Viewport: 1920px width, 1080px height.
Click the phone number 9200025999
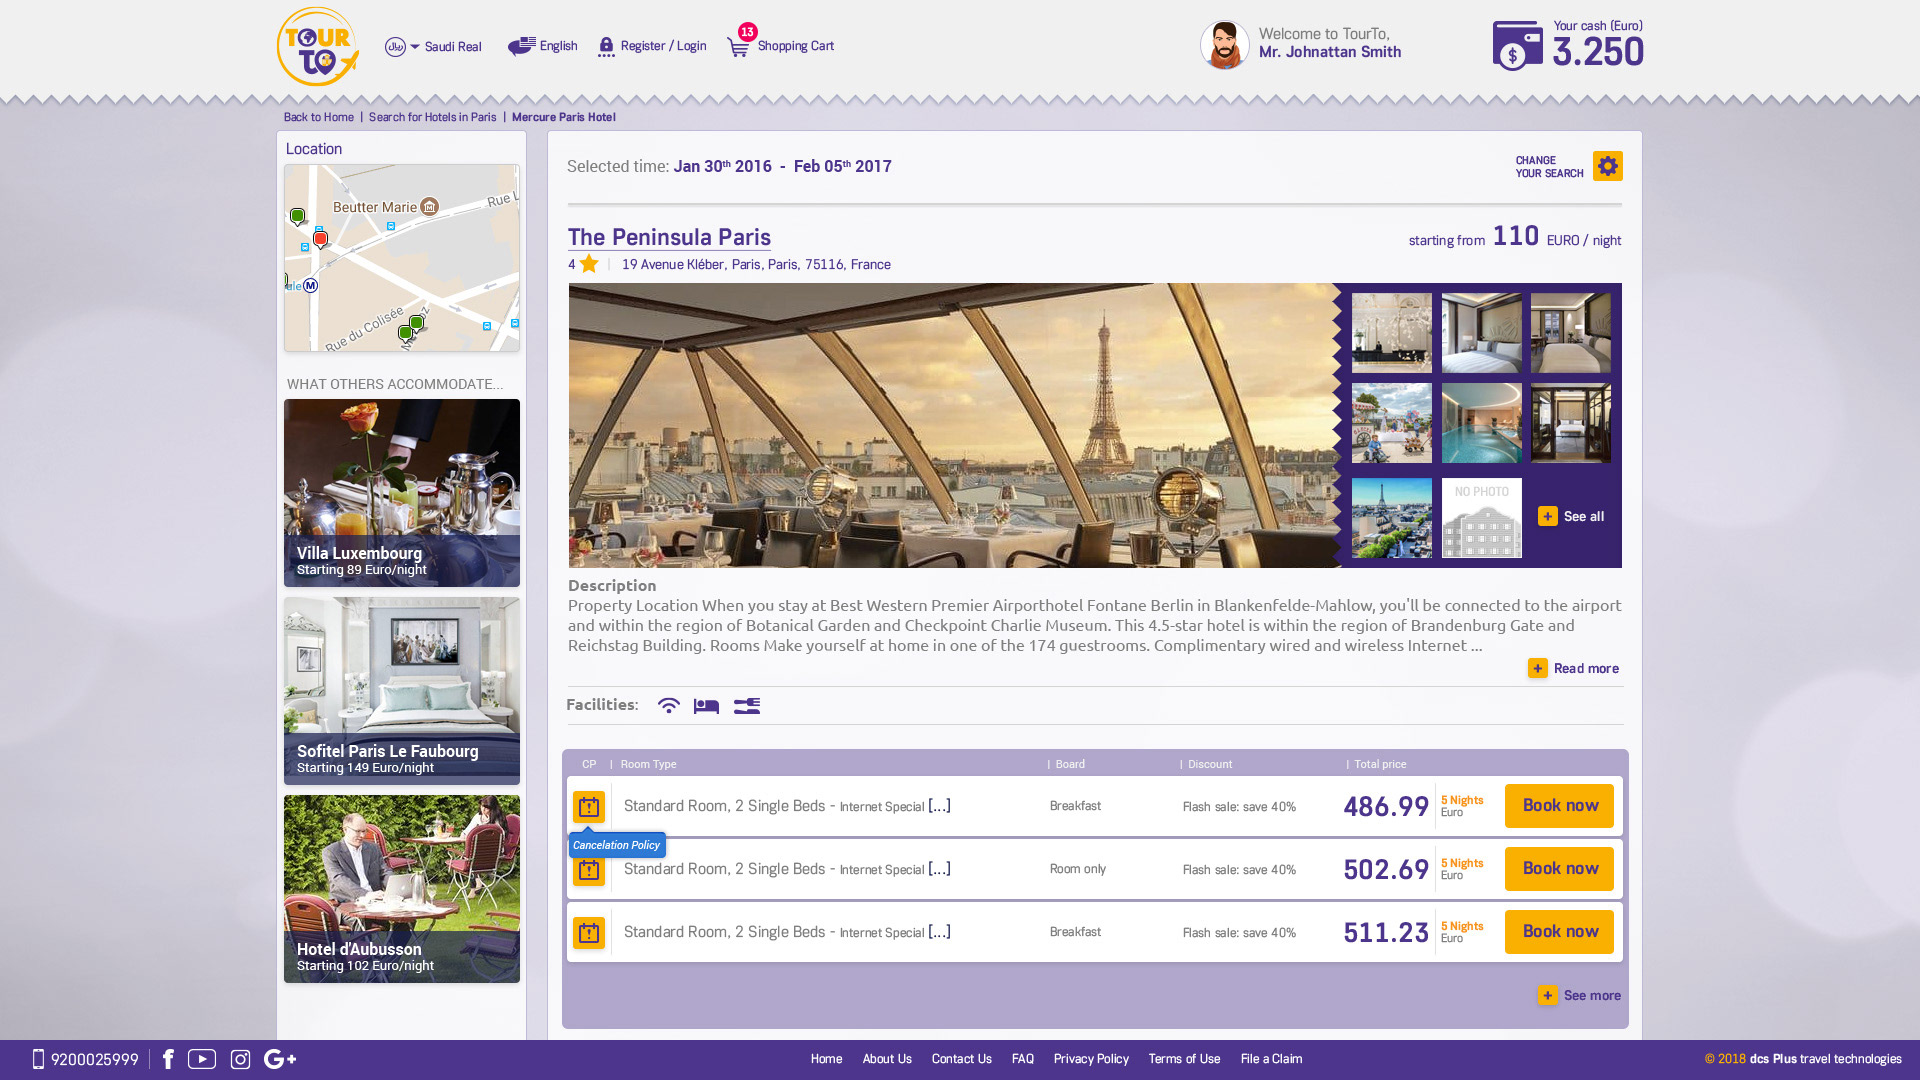point(86,1059)
